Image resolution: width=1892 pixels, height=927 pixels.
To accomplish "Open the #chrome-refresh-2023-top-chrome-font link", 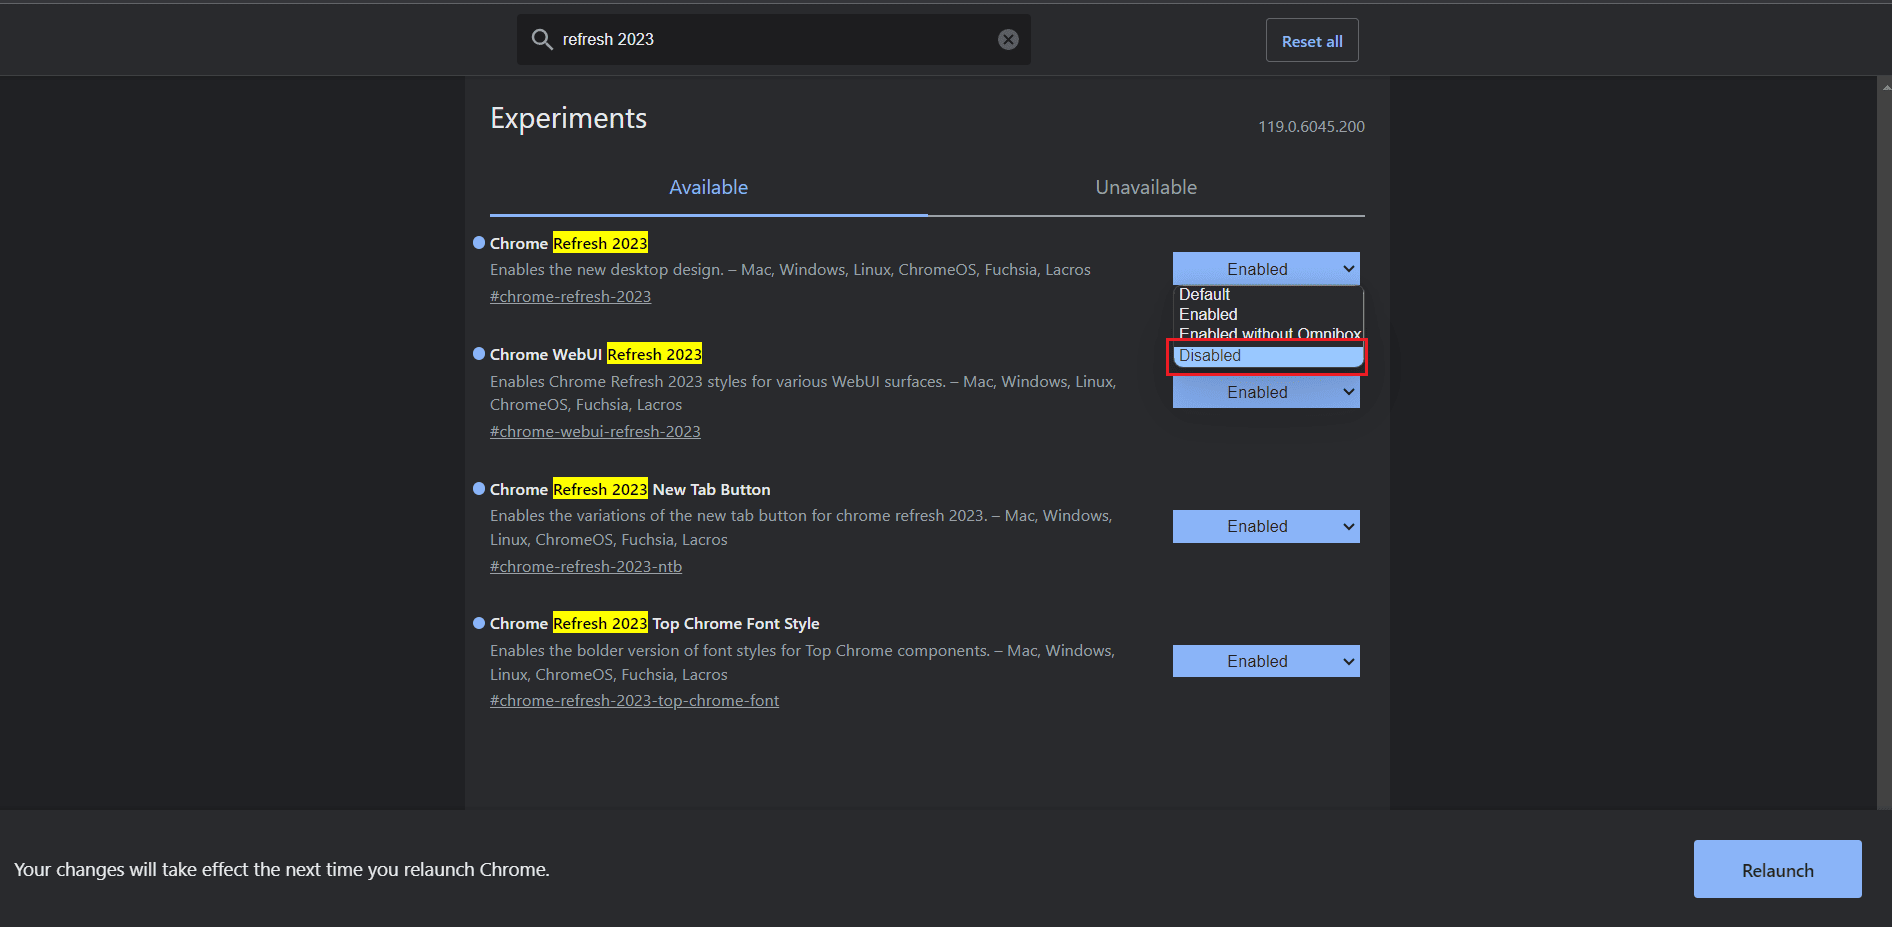I will 634,701.
